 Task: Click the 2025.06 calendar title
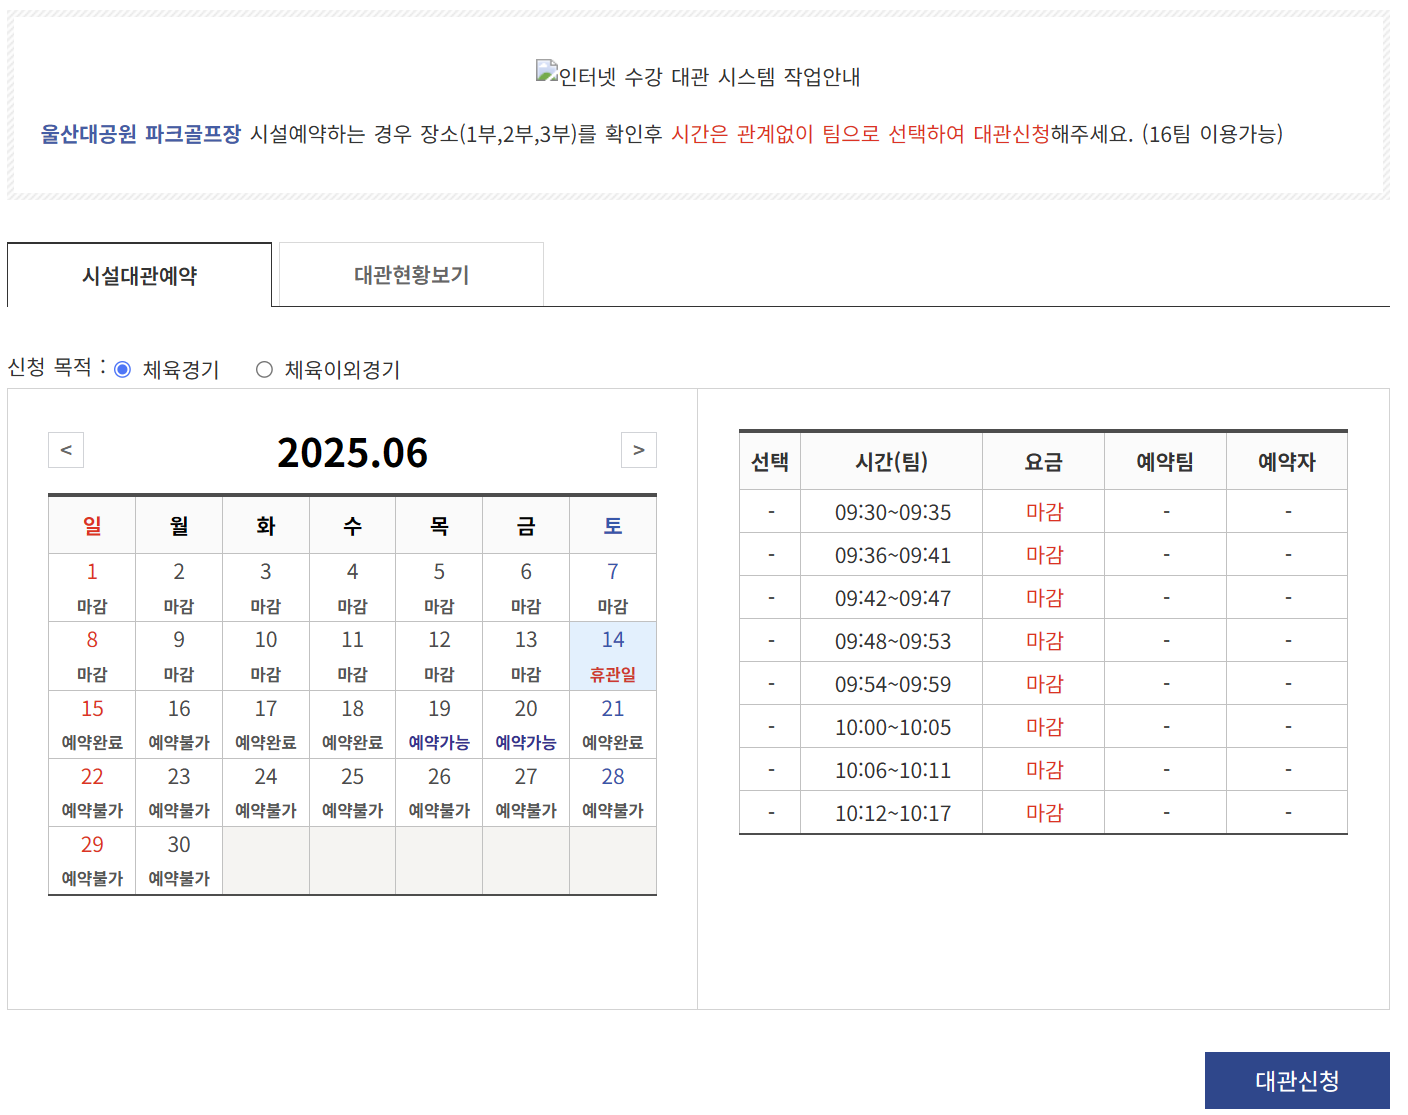[353, 453]
